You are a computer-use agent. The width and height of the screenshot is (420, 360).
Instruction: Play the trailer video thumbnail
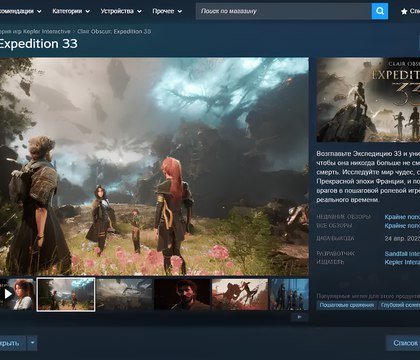click(17, 294)
